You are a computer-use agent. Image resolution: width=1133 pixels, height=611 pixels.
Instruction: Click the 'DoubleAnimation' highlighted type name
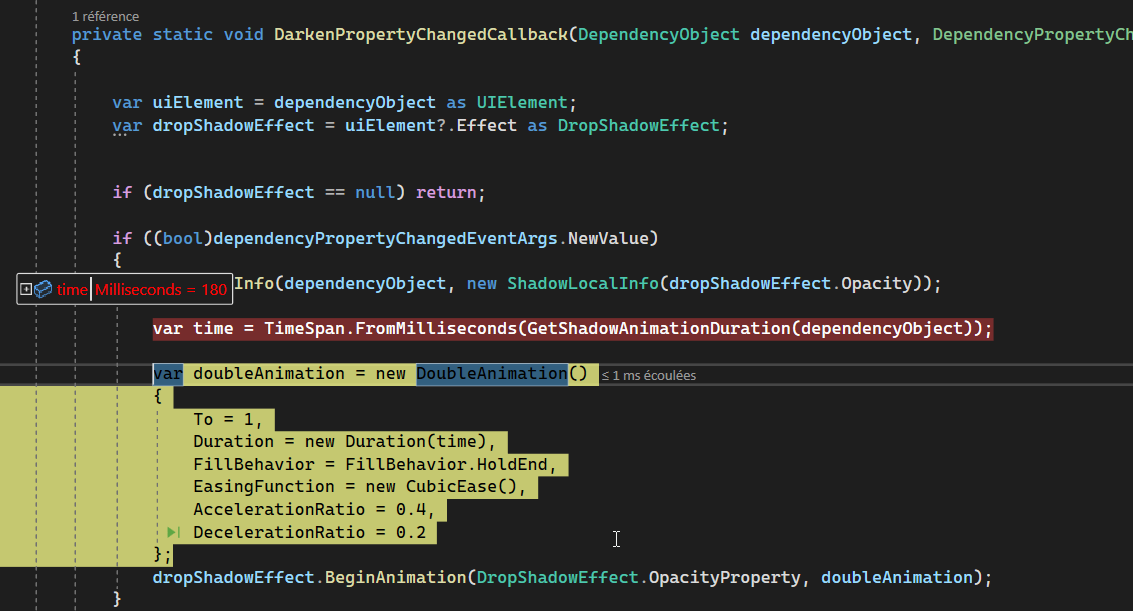tap(491, 373)
